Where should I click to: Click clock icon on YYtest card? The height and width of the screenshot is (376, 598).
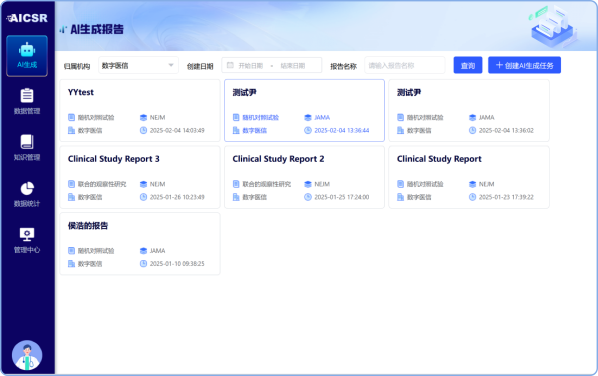[143, 130]
